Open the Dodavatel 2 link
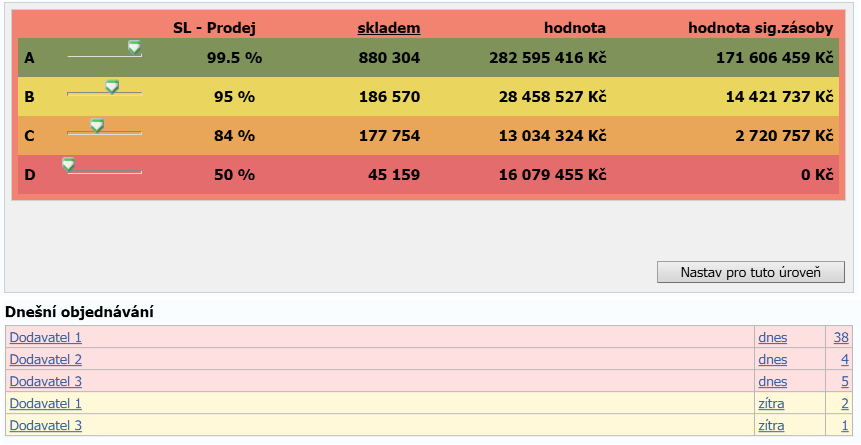The width and height of the screenshot is (861, 445). [x=46, y=360]
